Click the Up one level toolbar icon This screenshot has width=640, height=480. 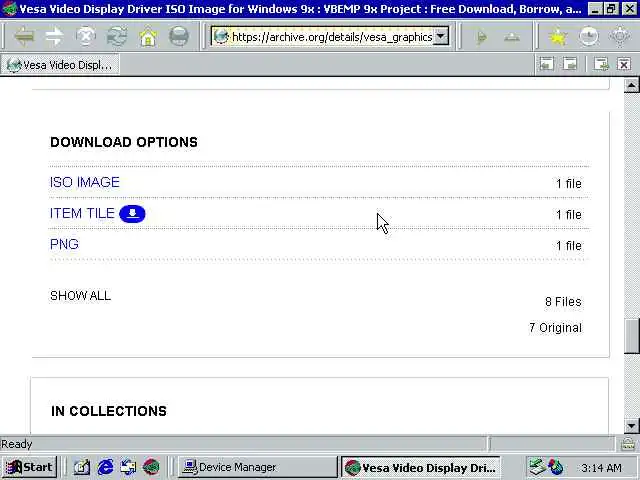(x=512, y=37)
